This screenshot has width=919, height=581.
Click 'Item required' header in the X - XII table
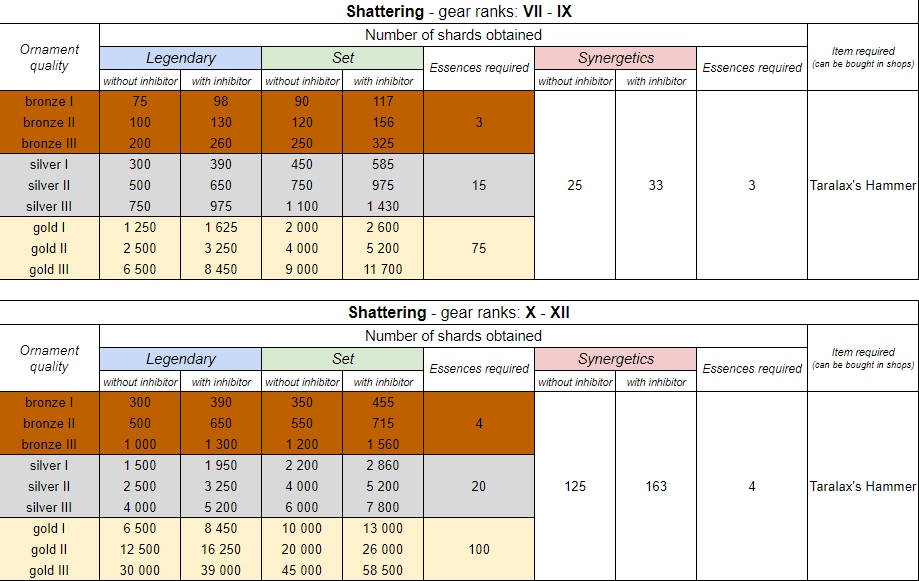pyautogui.click(x=863, y=358)
